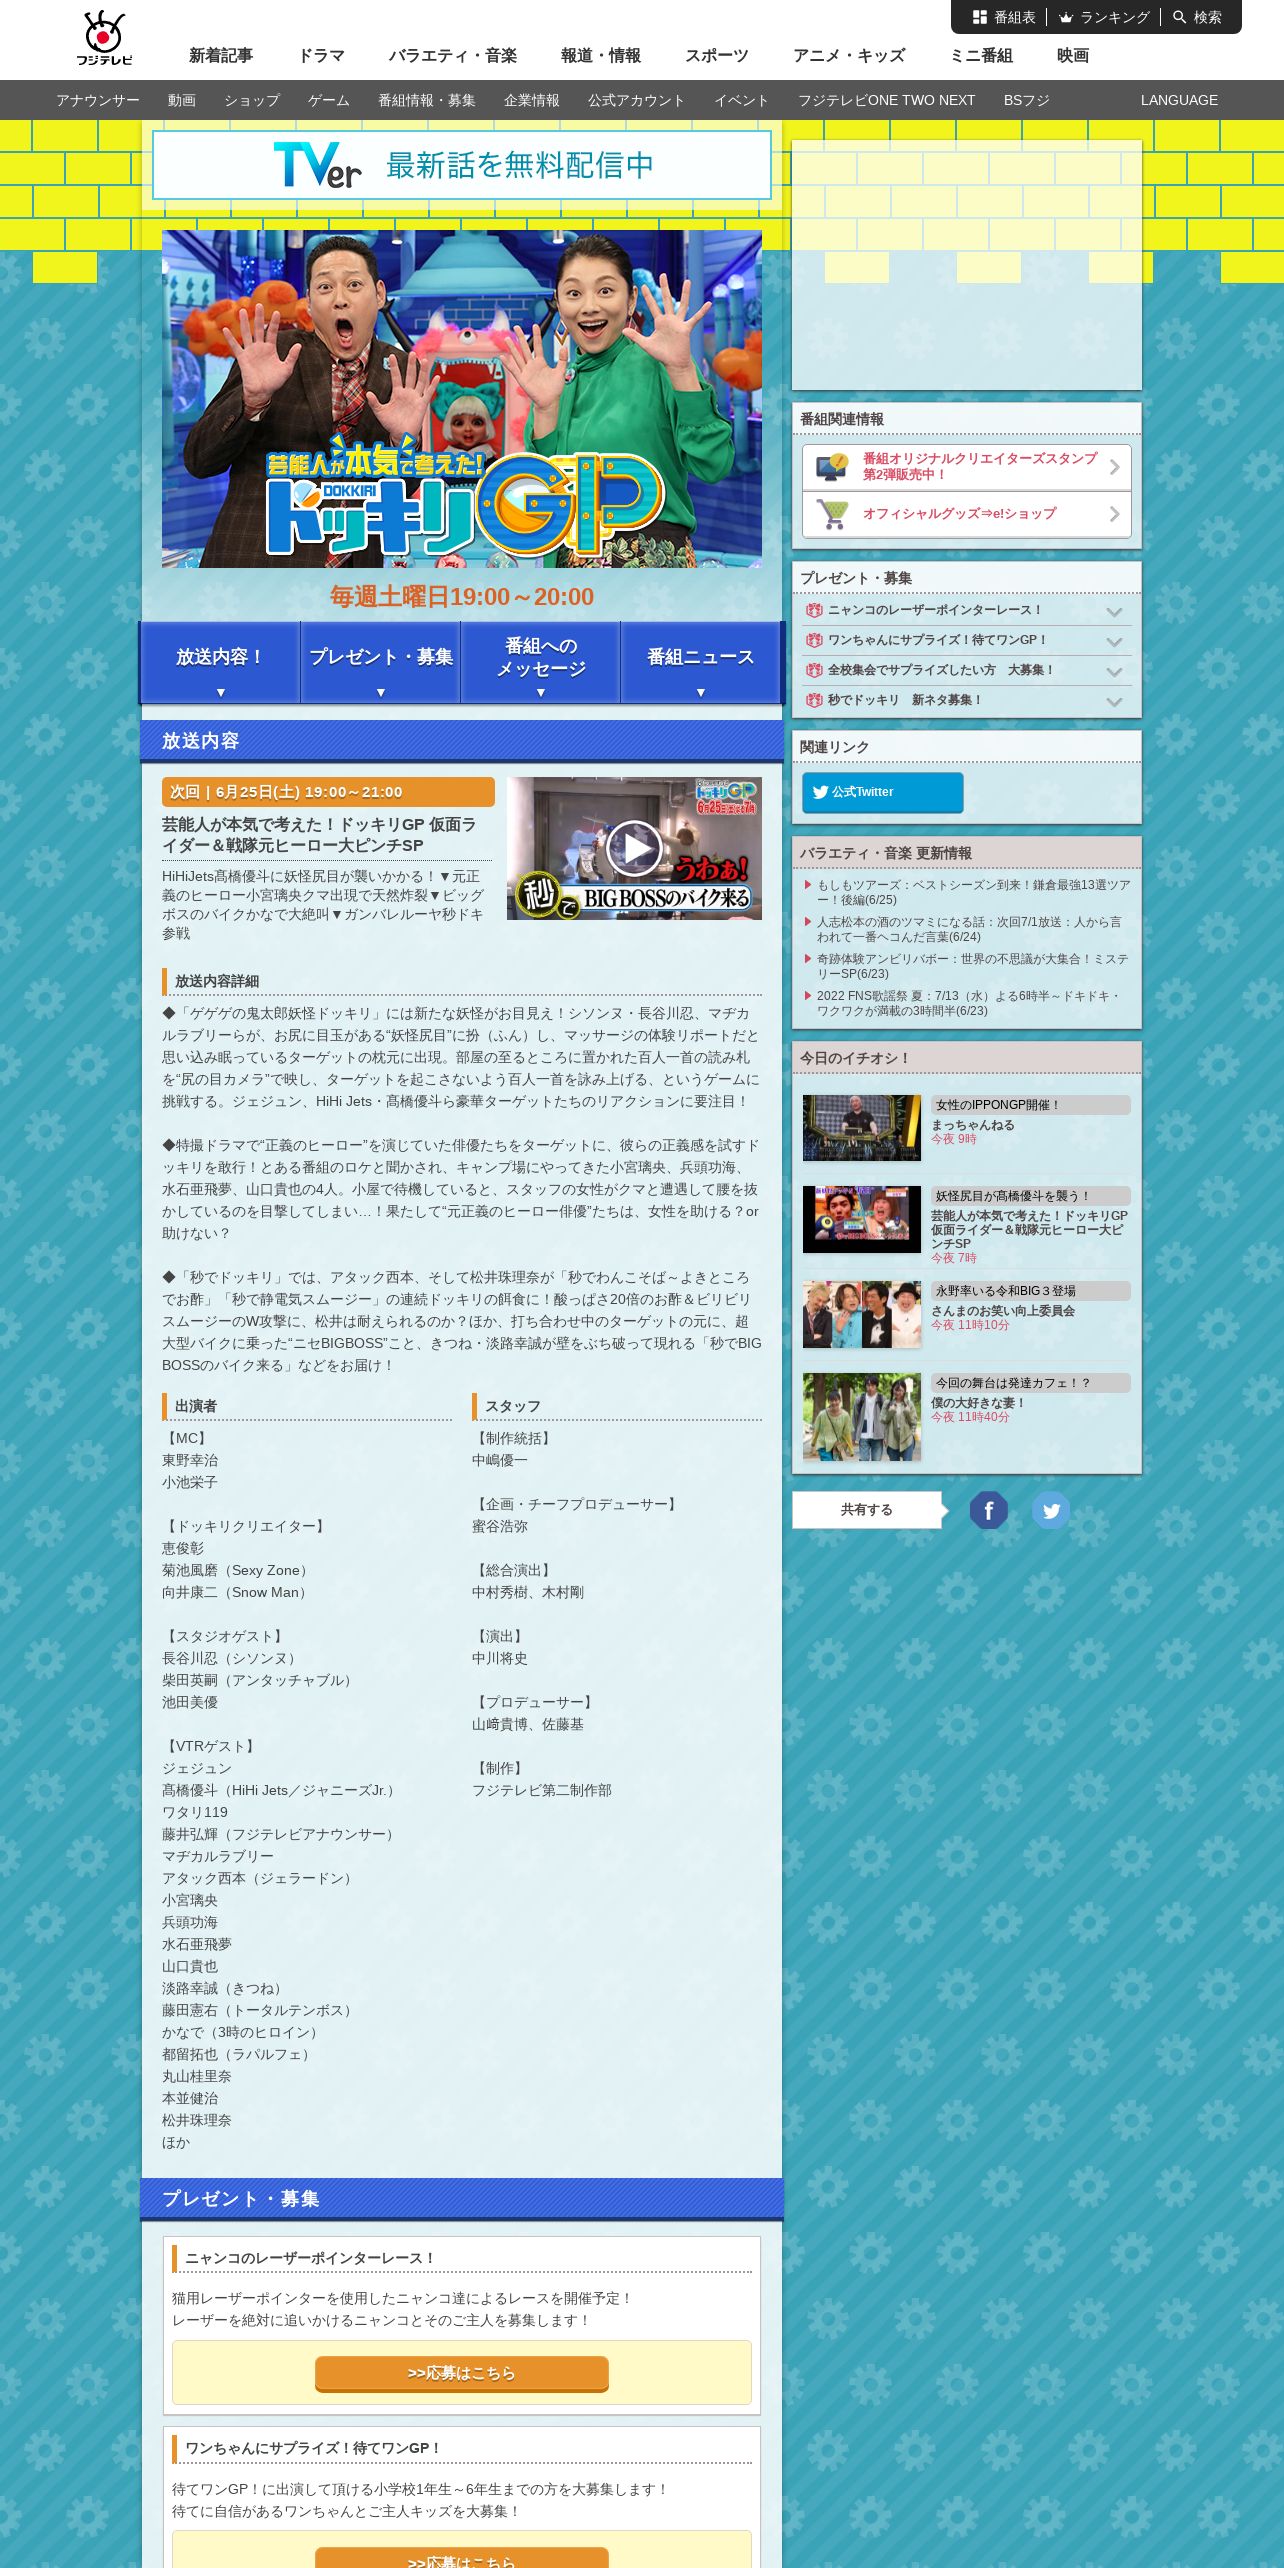Jump to 番組へのメッセージ tab
The image size is (1284, 2568).
tap(540, 662)
